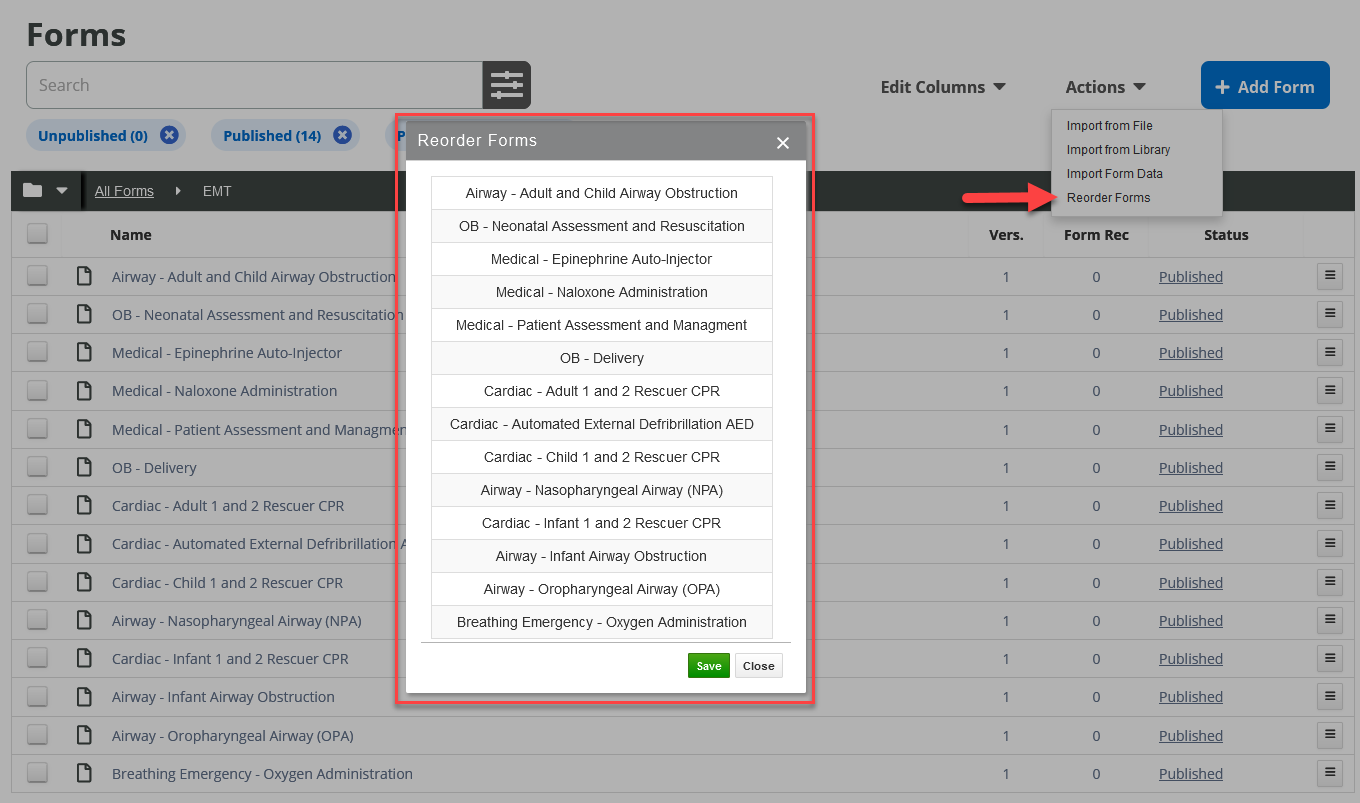The height and width of the screenshot is (803, 1360).
Task: Open row menu for OB - Neonatal Assessment and Resuscitation
Action: [1330, 314]
